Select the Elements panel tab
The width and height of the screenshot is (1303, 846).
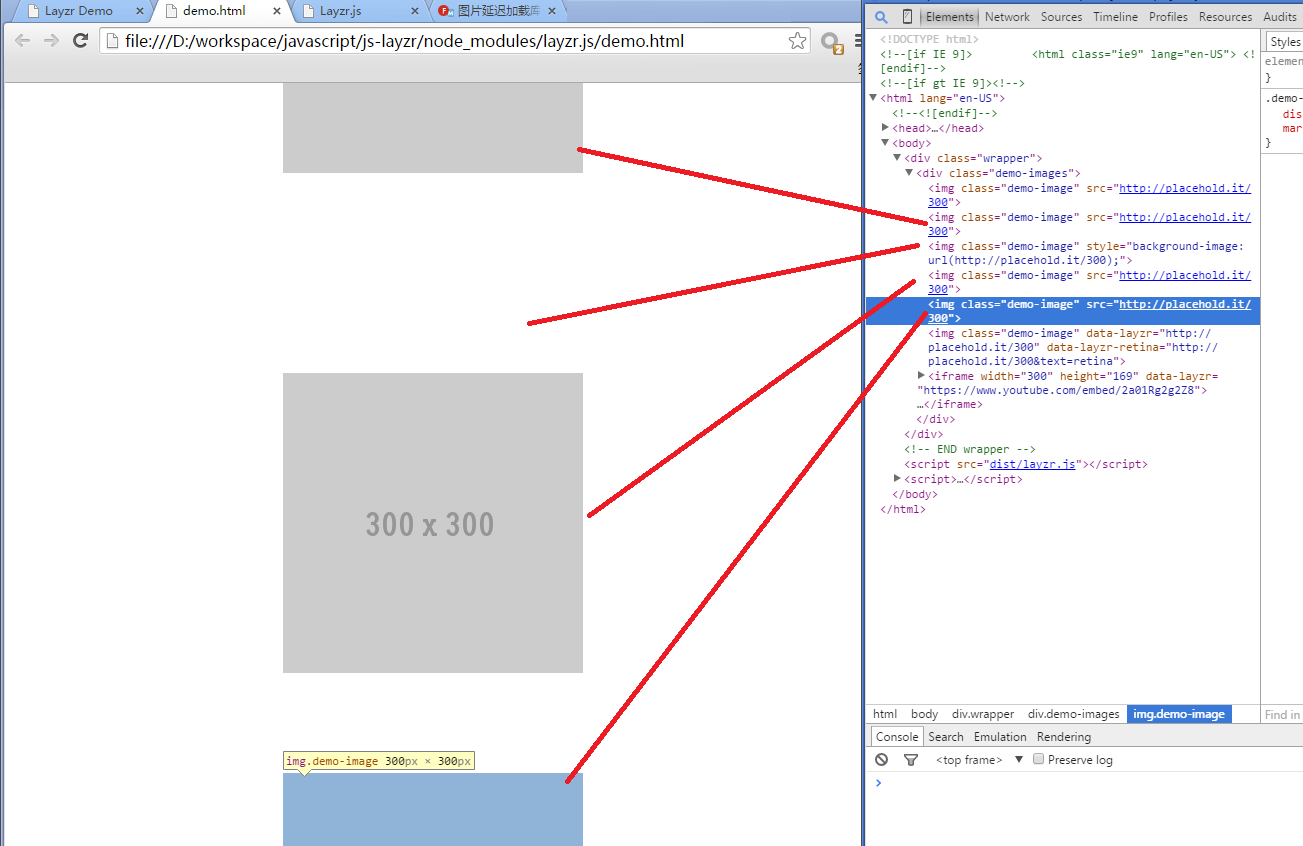(x=949, y=17)
